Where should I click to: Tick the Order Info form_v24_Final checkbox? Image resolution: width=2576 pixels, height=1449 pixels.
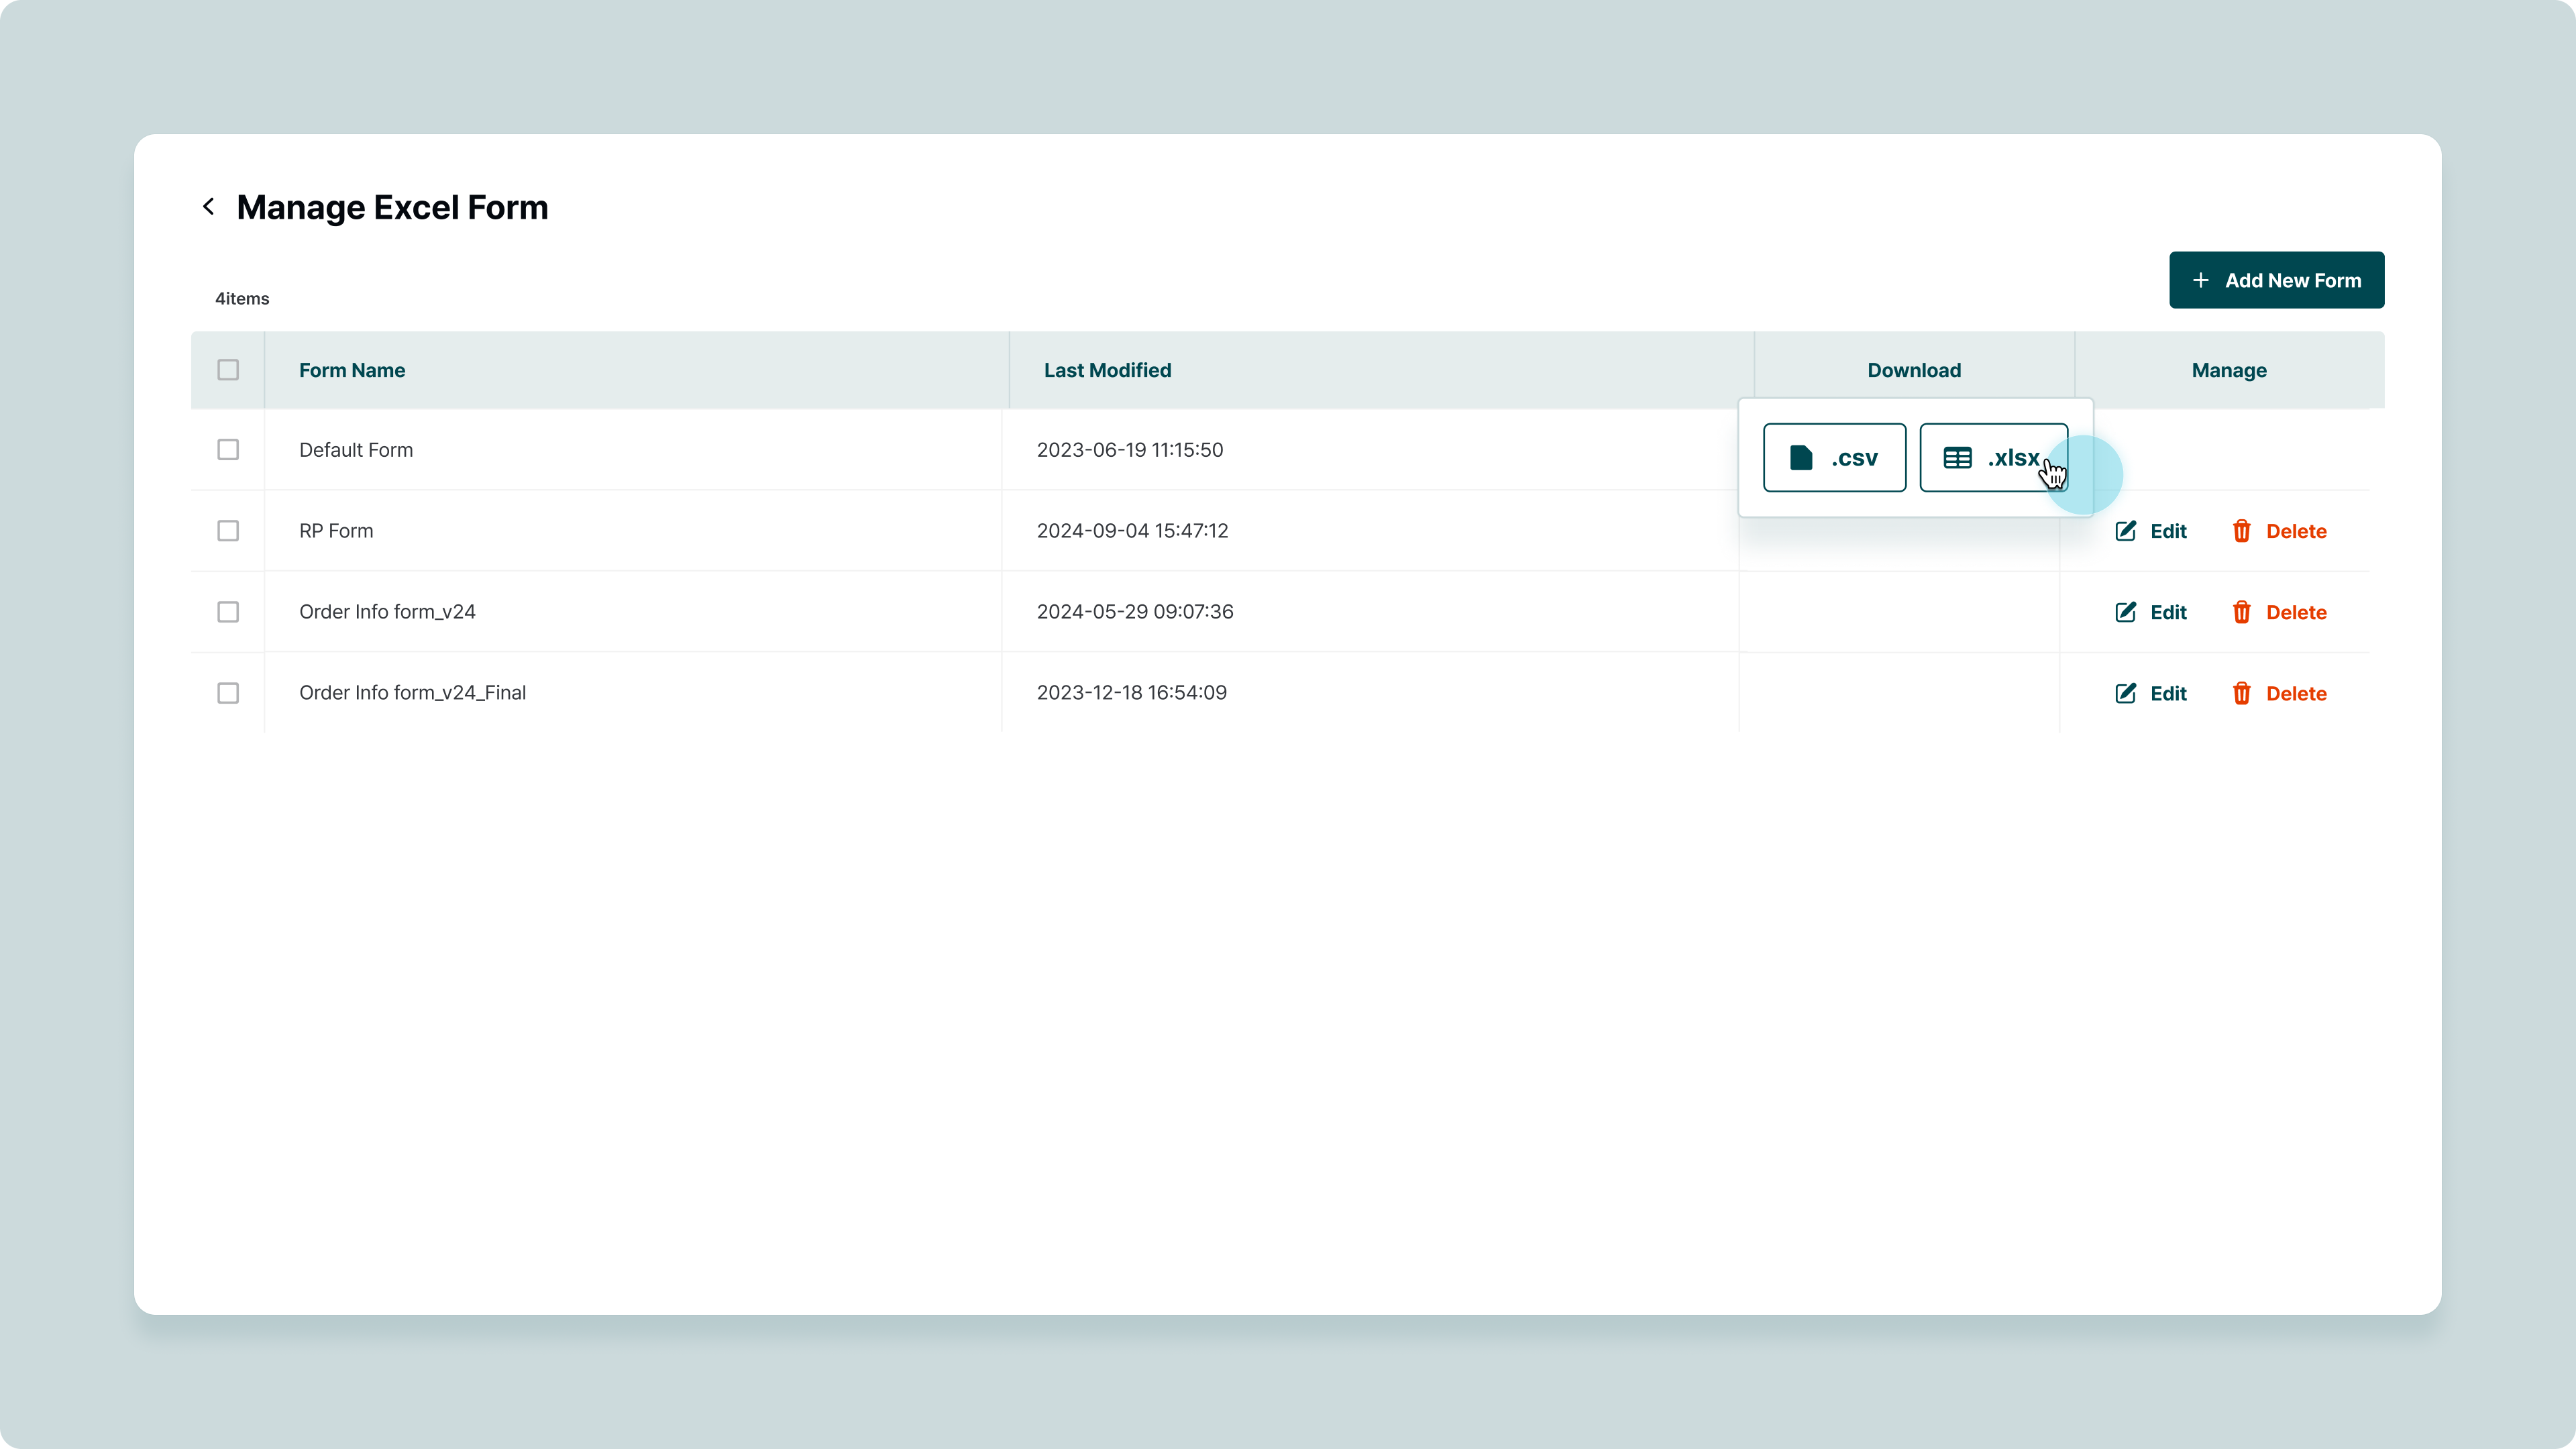point(228,693)
